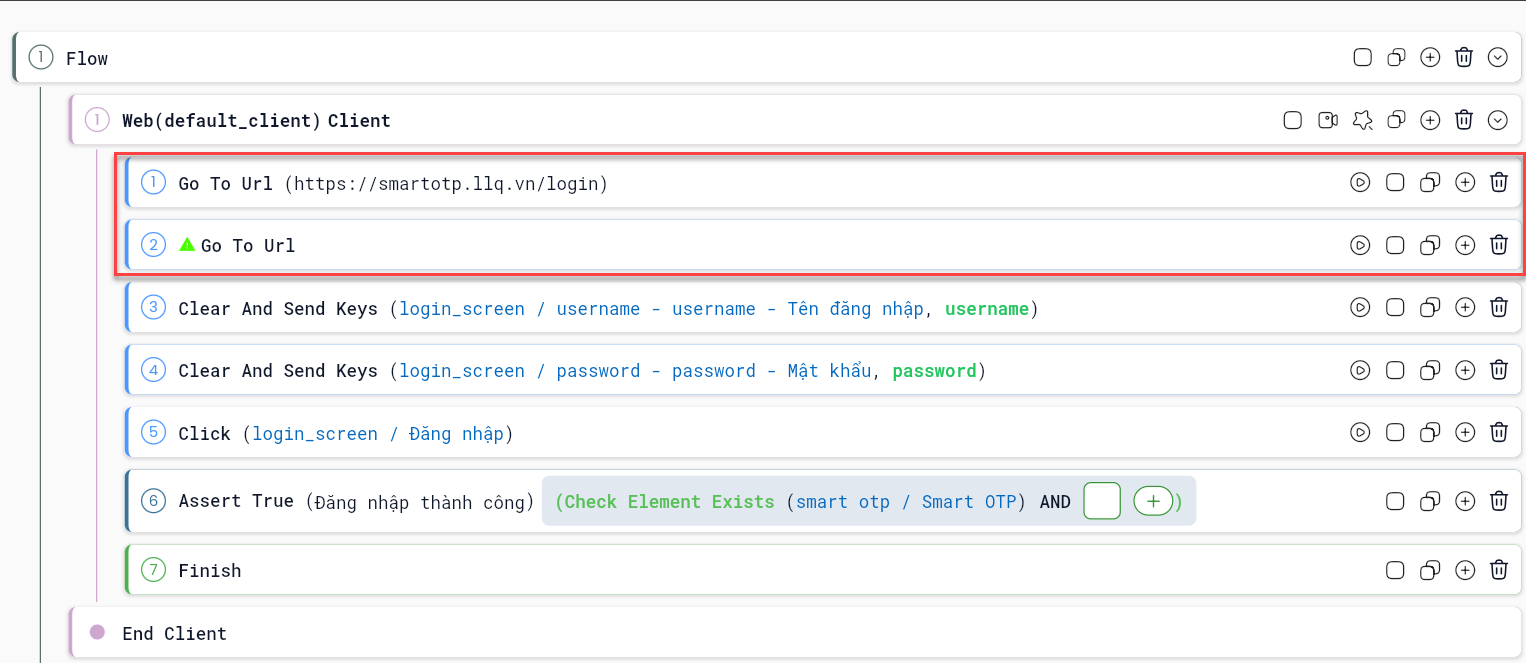Add a step after the Finish step
Image resolution: width=1526 pixels, height=663 pixels.
coord(1465,570)
